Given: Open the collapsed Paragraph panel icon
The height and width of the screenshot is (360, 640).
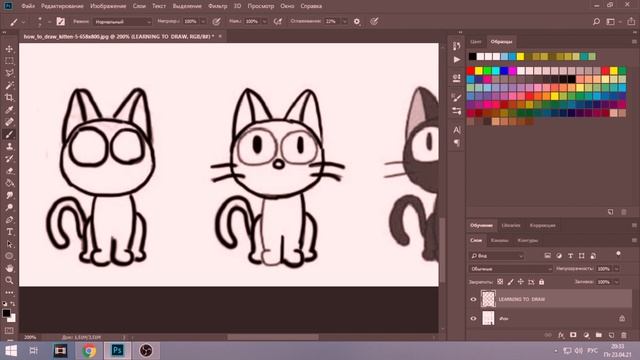Looking at the screenshot, I should [x=457, y=143].
